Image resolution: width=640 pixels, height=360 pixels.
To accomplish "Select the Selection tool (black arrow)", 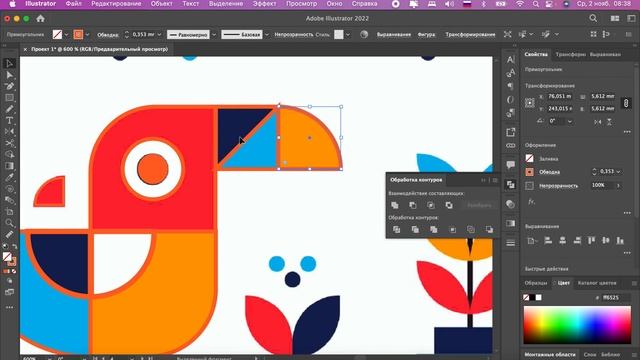I will point(9,64).
